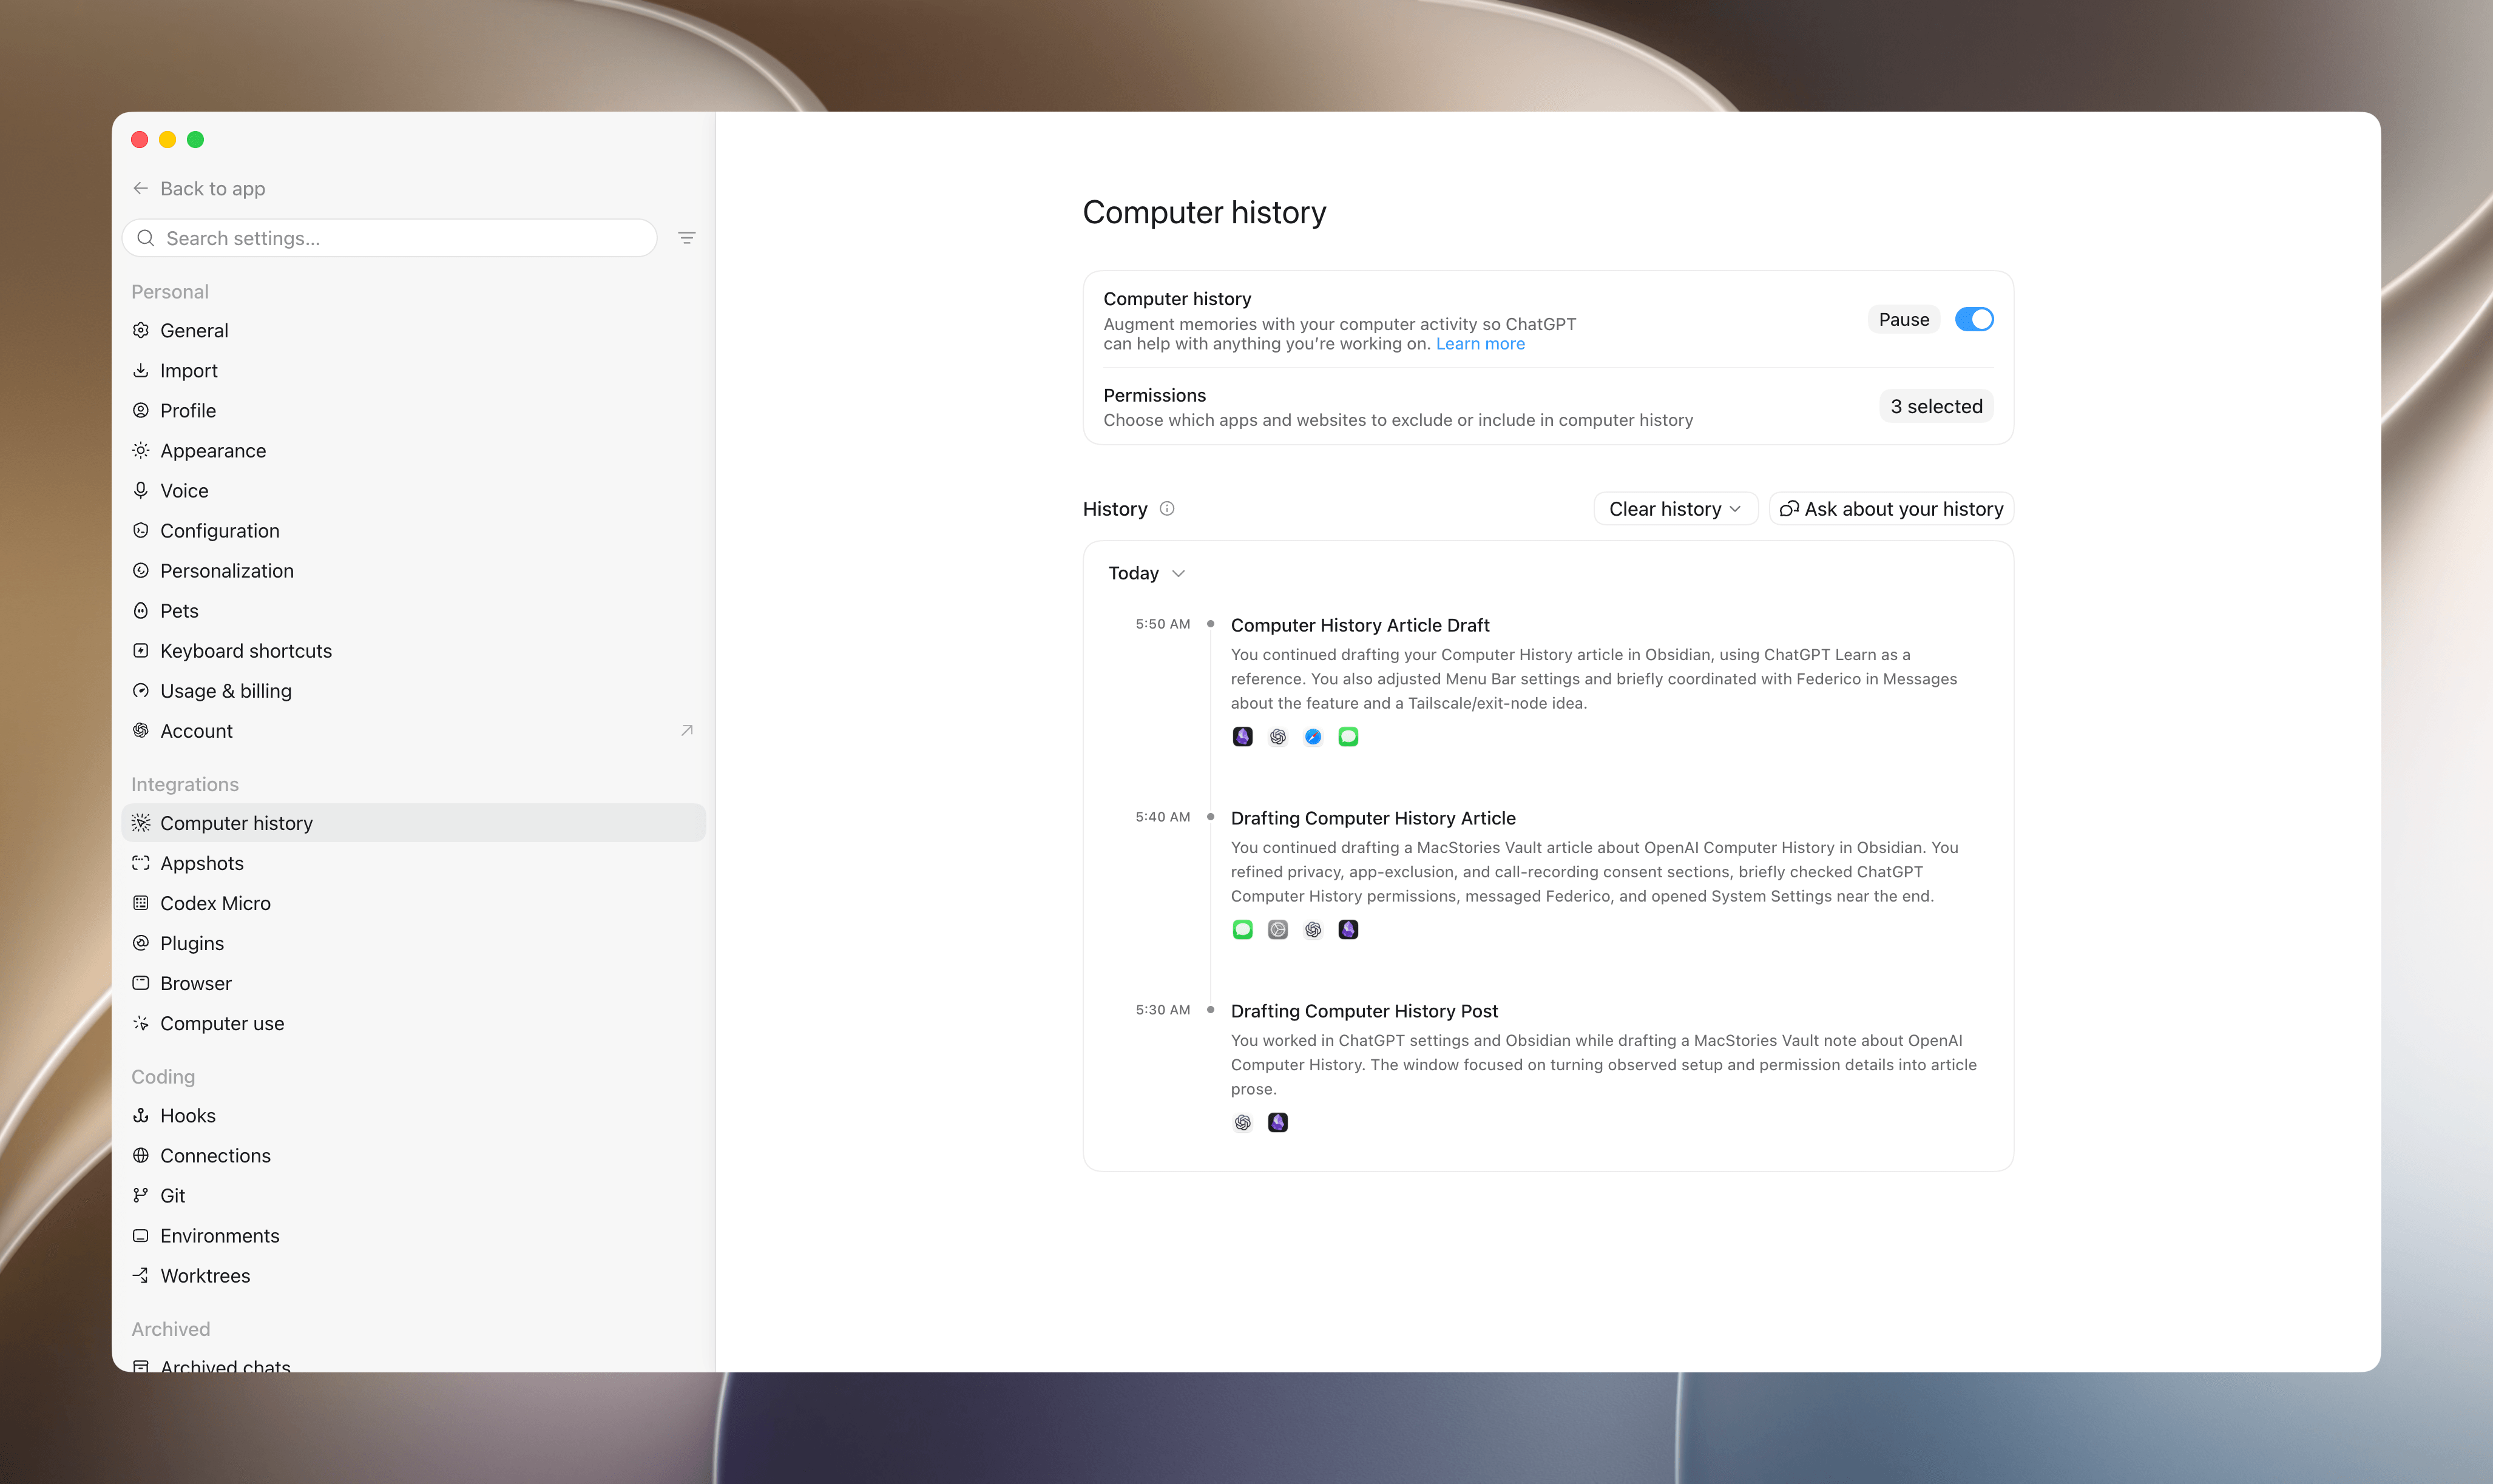Viewport: 2493px width, 1484px height.
Task: Select Pets in the sidebar
Action: point(413,611)
